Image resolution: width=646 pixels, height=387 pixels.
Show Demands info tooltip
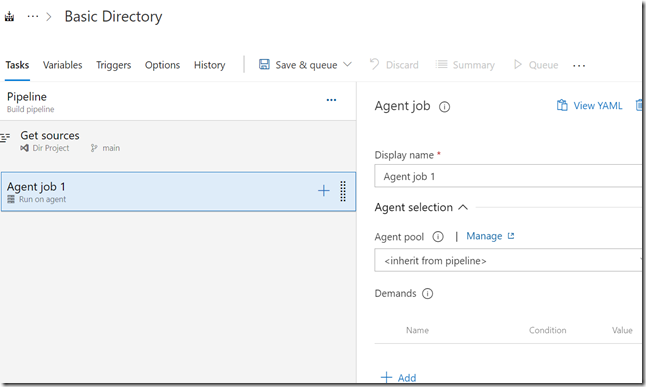(428, 293)
